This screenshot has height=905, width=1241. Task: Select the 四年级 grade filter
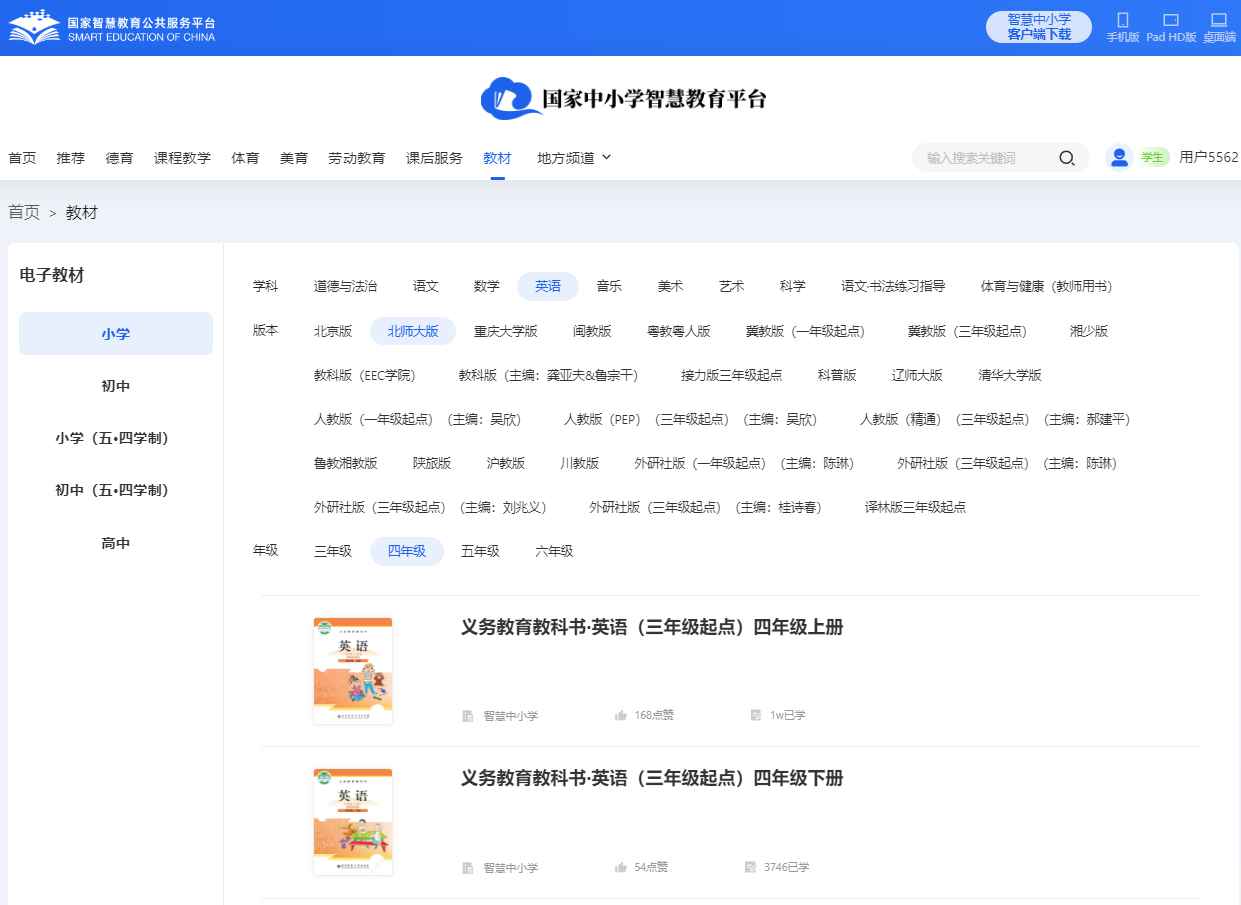click(407, 551)
